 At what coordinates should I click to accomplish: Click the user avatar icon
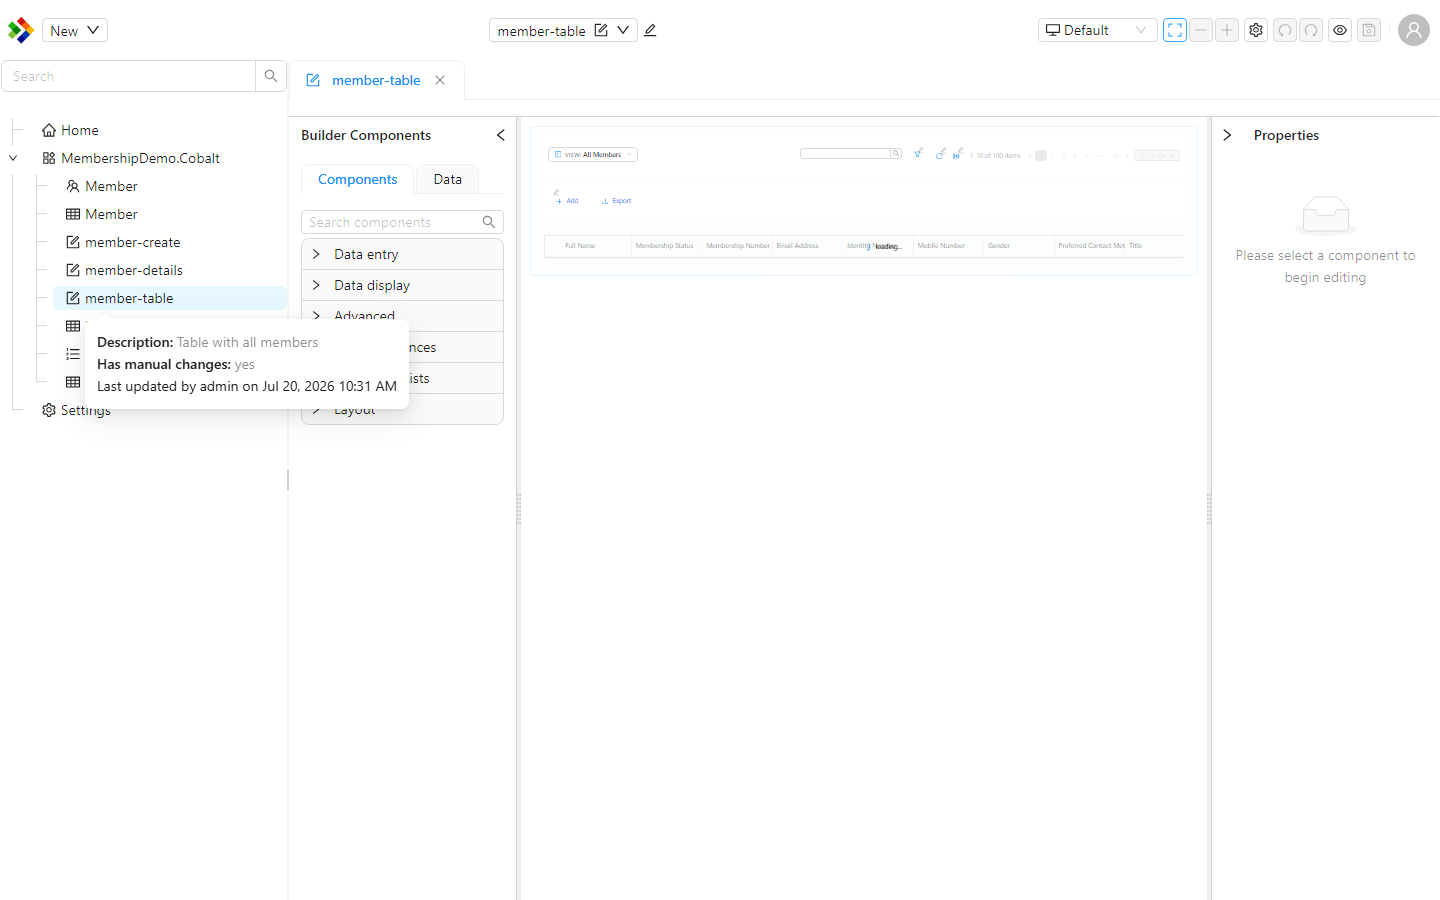click(x=1413, y=30)
